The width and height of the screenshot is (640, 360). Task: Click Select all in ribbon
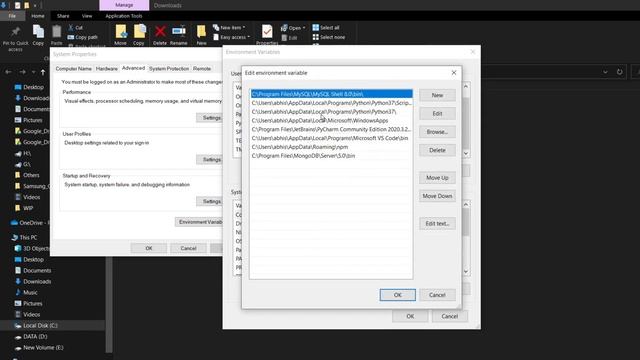[326, 27]
